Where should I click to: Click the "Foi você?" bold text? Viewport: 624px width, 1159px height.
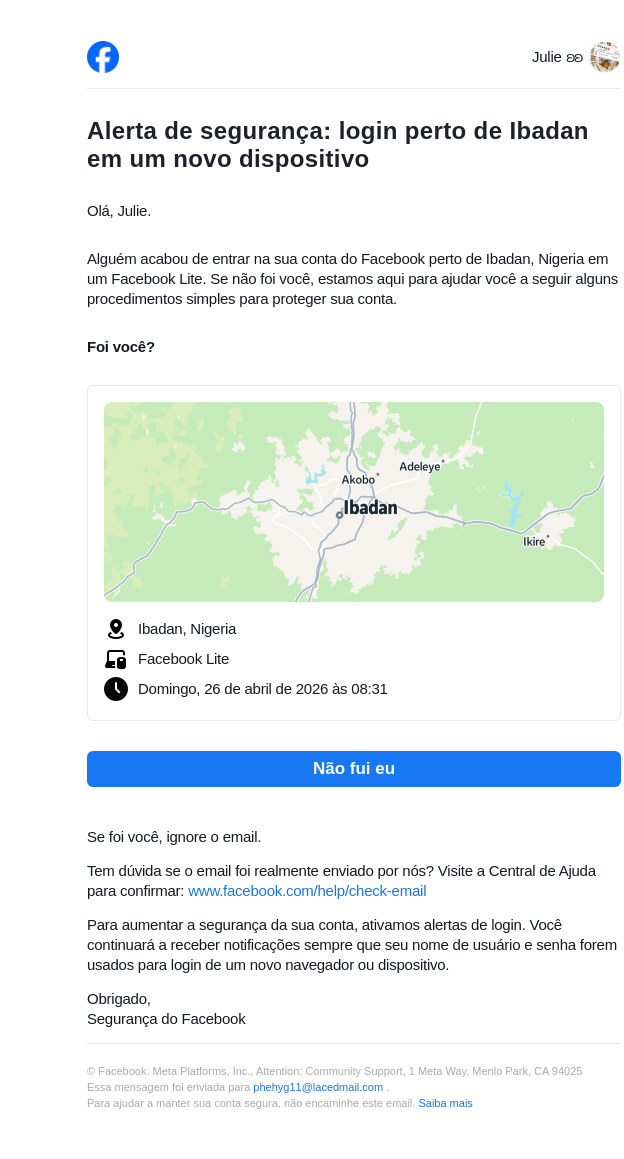click(121, 347)
